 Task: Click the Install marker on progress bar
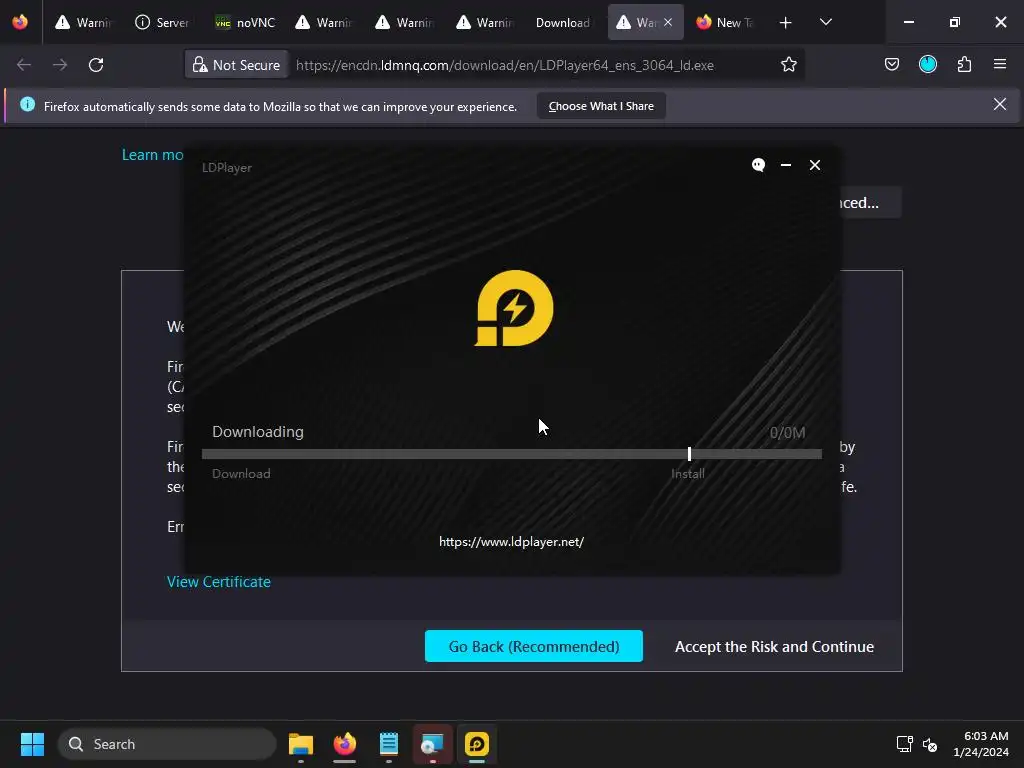click(689, 454)
